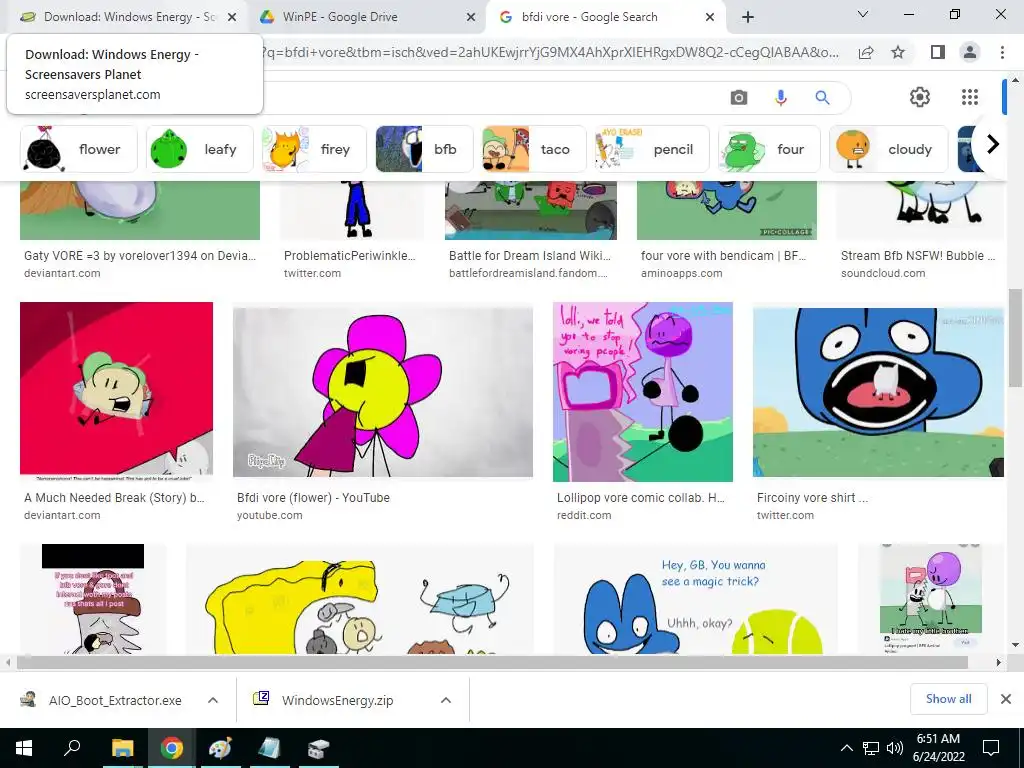This screenshot has width=1024, height=768.
Task: Click the vertical scrollbar down arrow
Action: coord(1015,645)
